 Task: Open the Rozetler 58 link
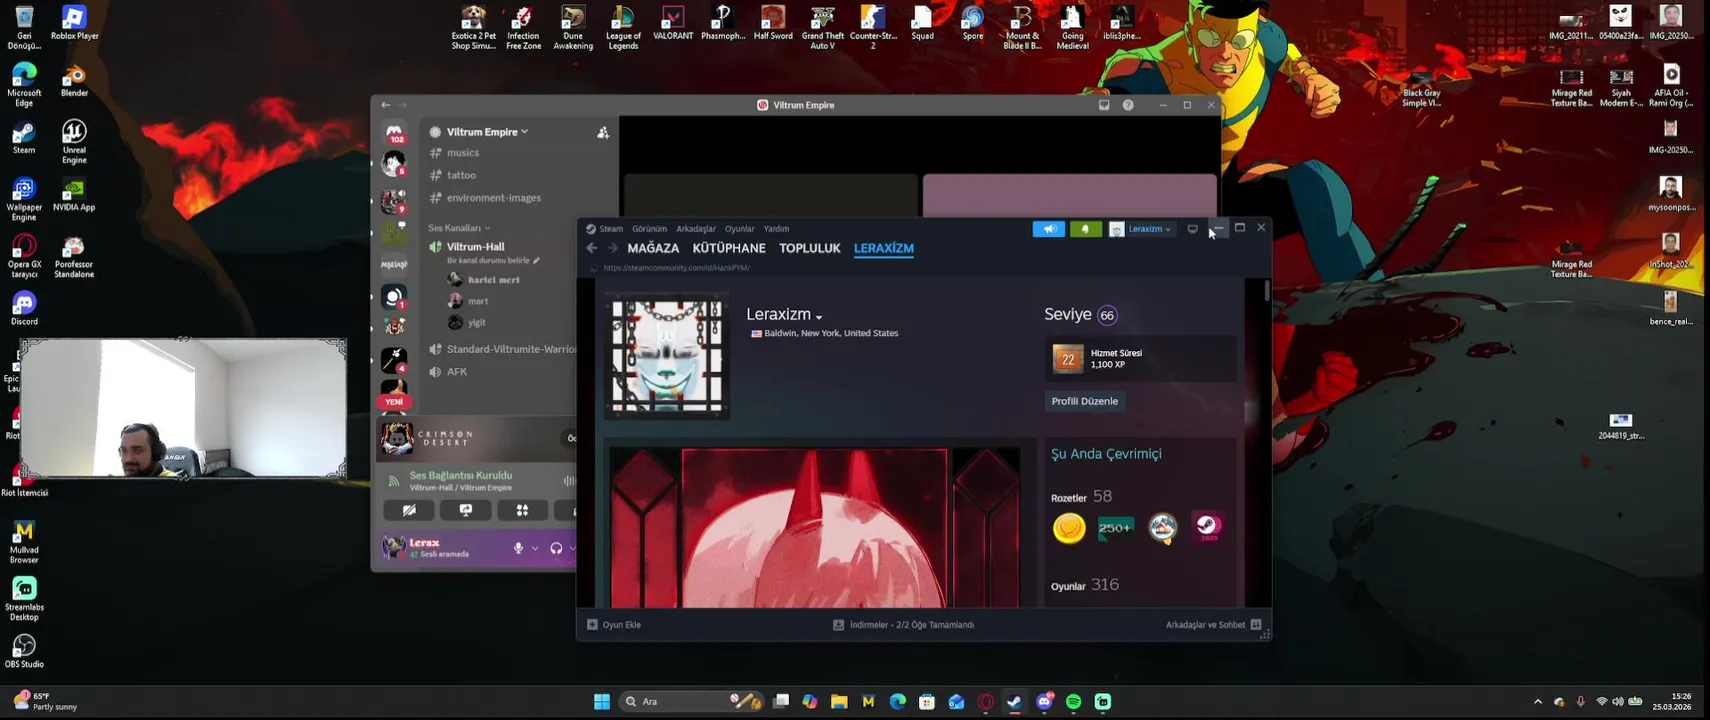point(1081,497)
